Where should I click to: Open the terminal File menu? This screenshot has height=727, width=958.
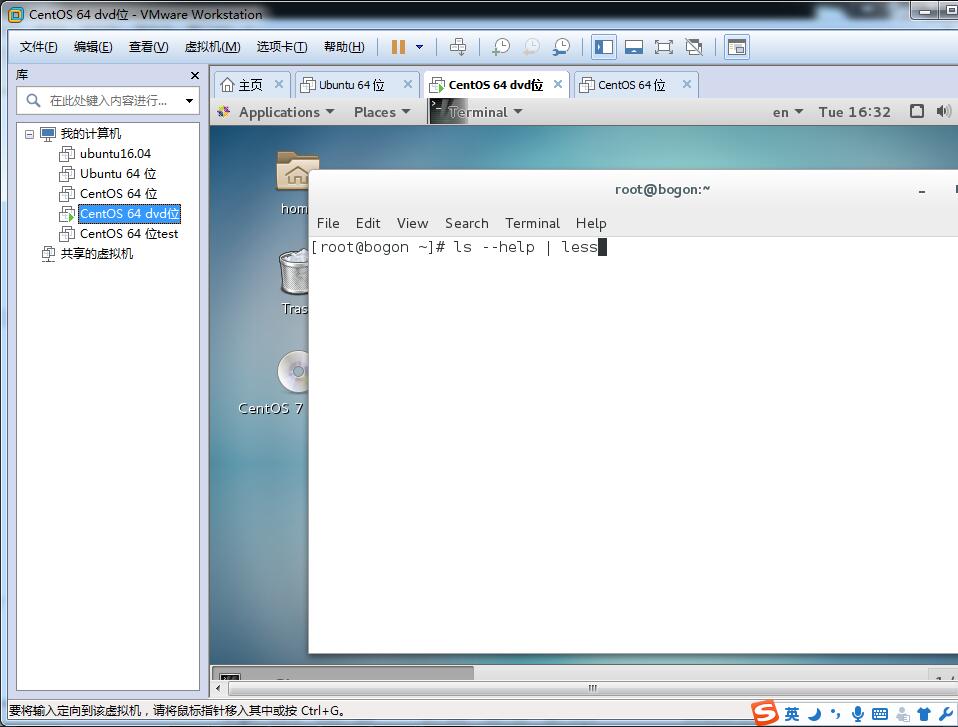[328, 224]
